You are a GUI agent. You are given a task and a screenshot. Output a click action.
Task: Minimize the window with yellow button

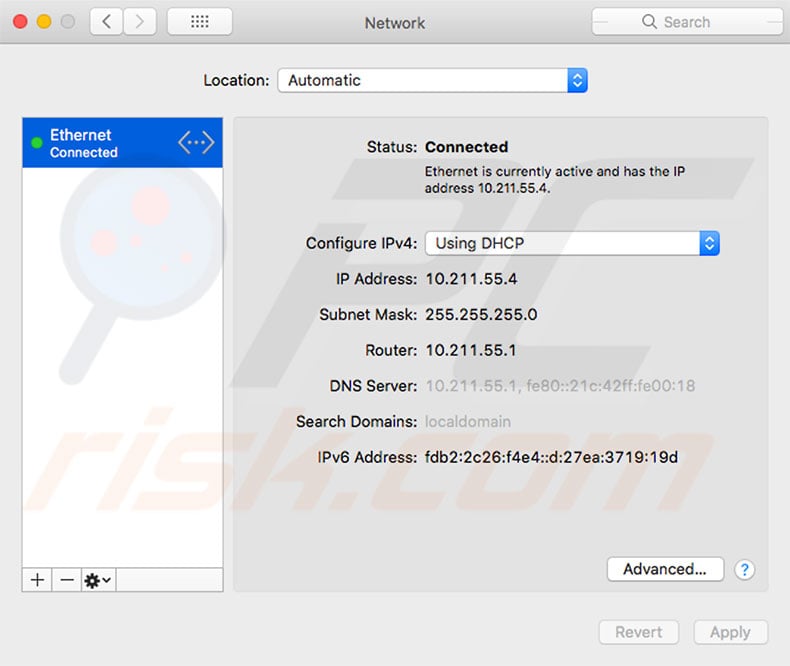(44, 22)
